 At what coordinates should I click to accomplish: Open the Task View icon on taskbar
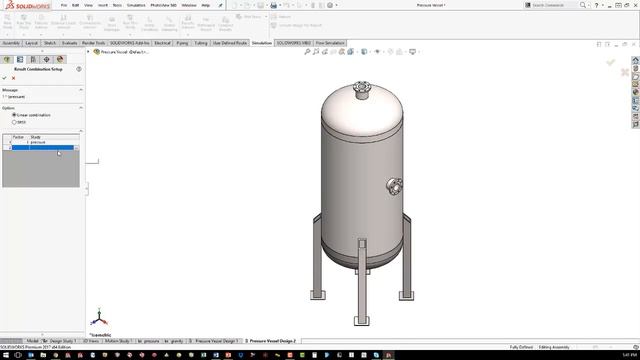coord(18,355)
